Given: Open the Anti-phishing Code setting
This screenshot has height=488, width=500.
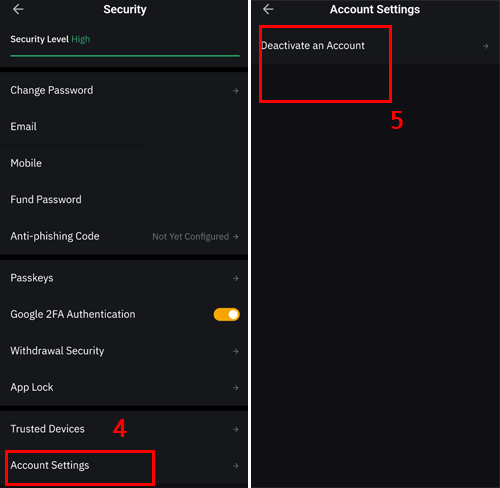Looking at the screenshot, I should tap(124, 236).
